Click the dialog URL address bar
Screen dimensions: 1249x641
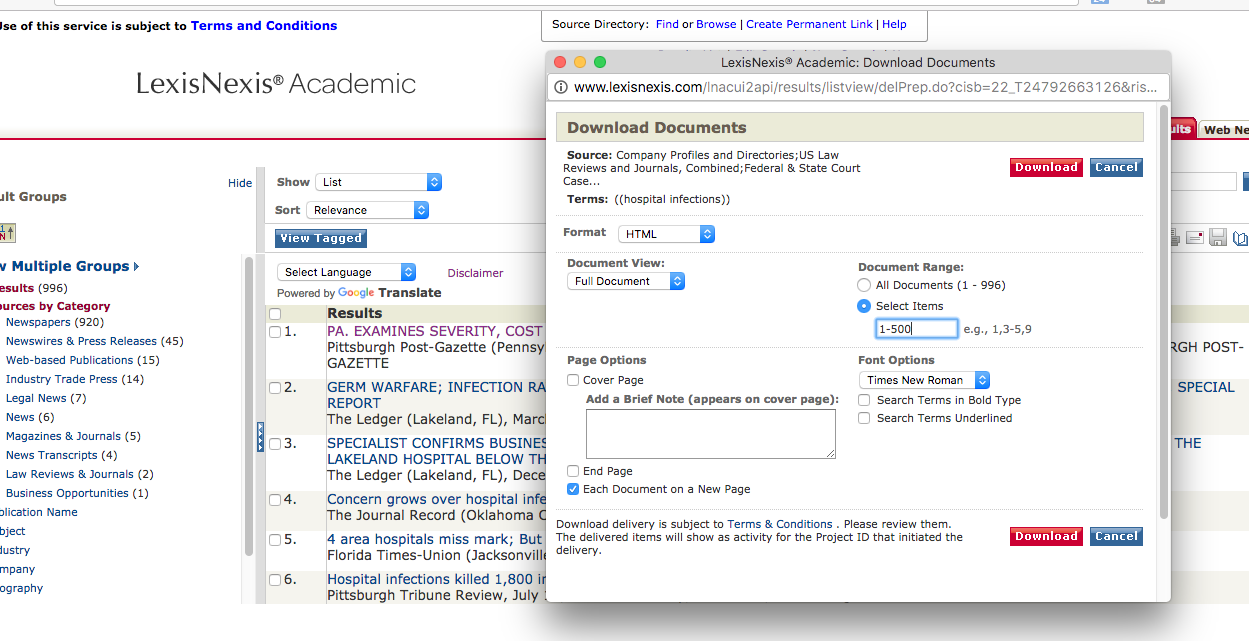pyautogui.click(x=860, y=87)
